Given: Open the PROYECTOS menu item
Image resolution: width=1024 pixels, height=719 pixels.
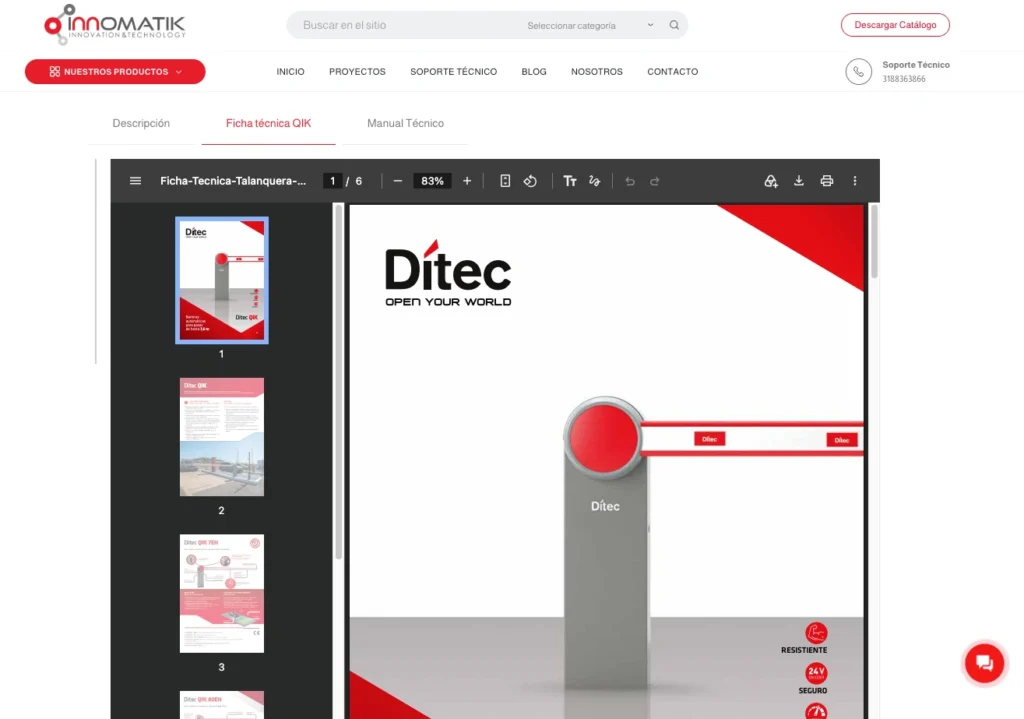Looking at the screenshot, I should pyautogui.click(x=357, y=72).
